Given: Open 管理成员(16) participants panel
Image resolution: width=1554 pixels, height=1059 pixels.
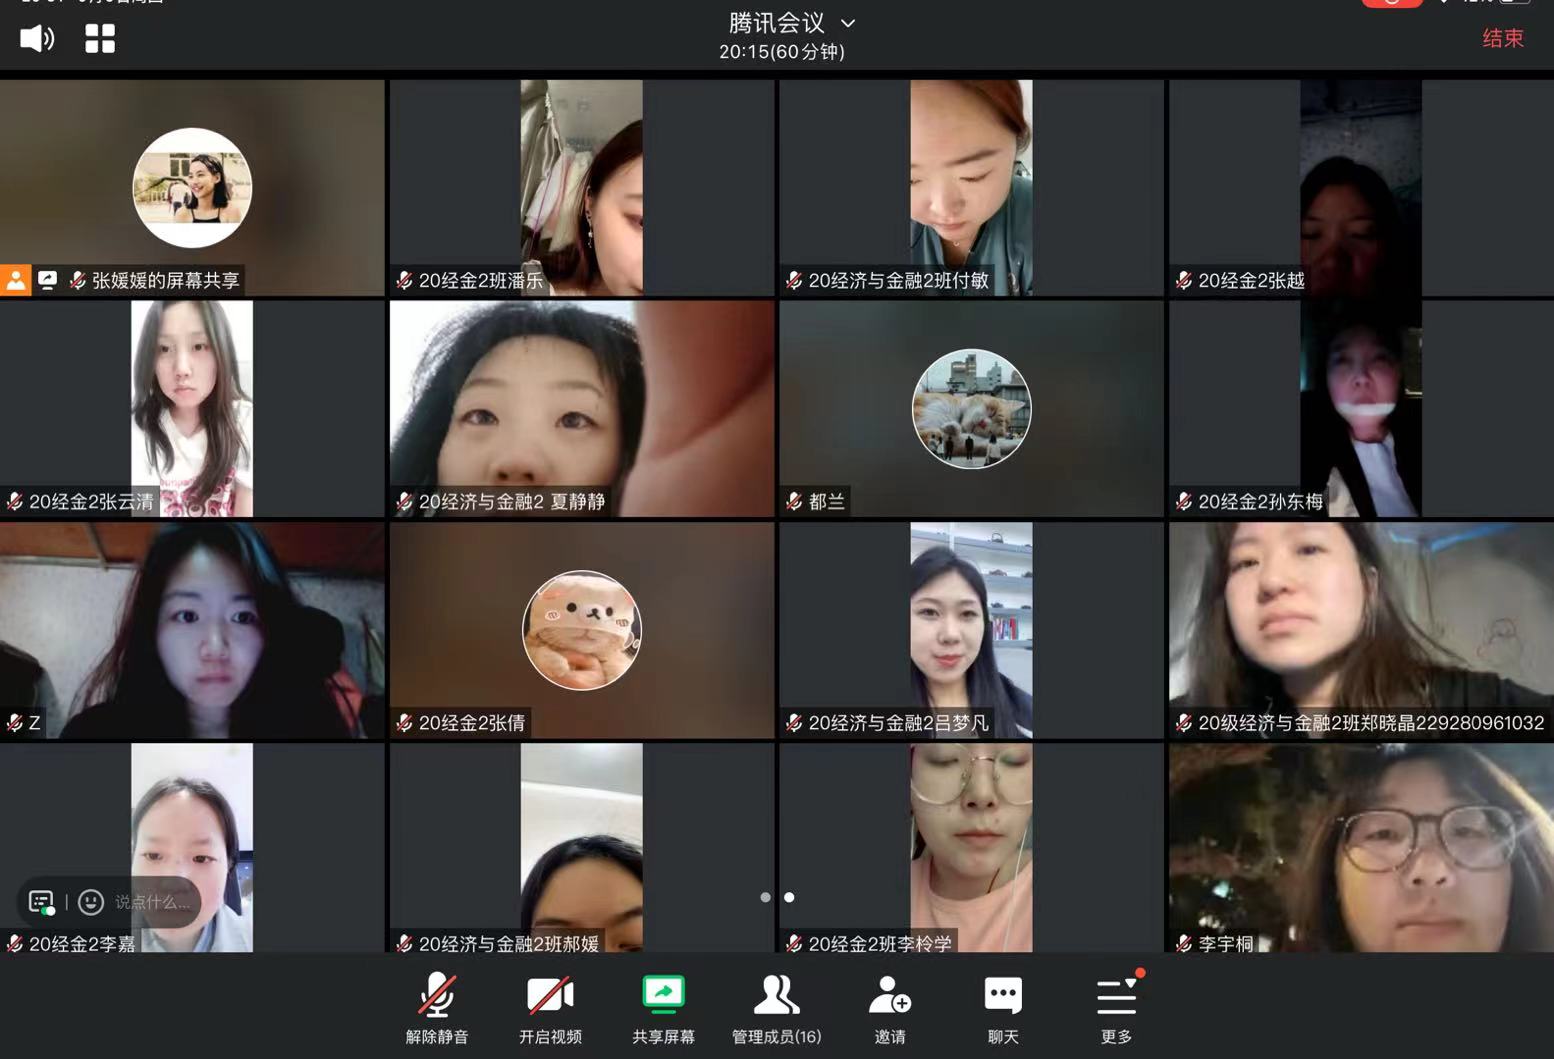Looking at the screenshot, I should pos(776,1007).
